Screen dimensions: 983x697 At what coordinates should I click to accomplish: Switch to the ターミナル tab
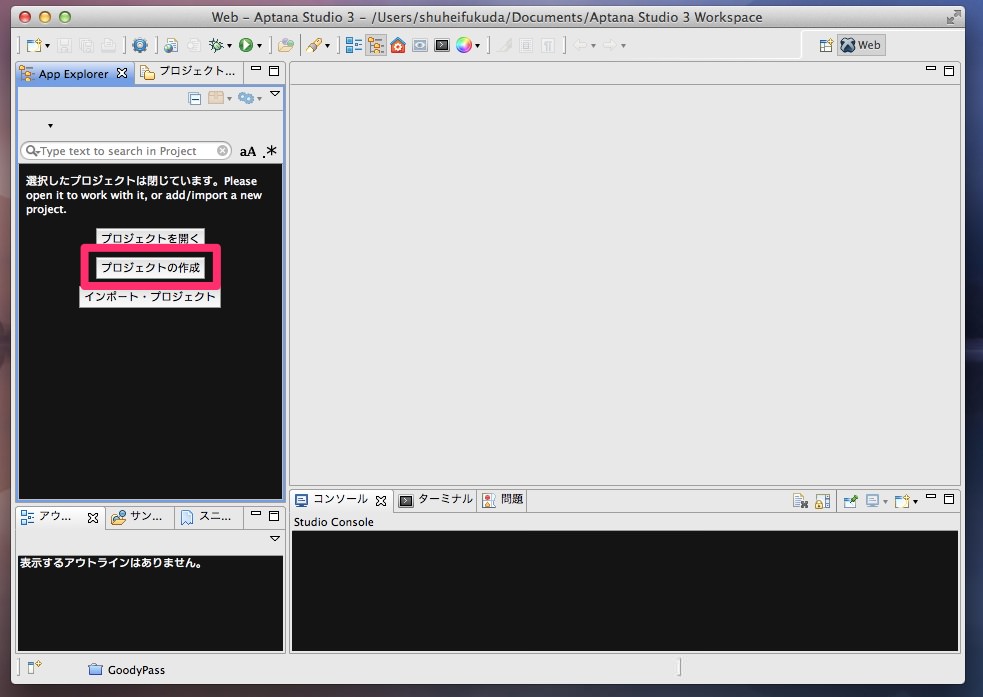click(436, 500)
